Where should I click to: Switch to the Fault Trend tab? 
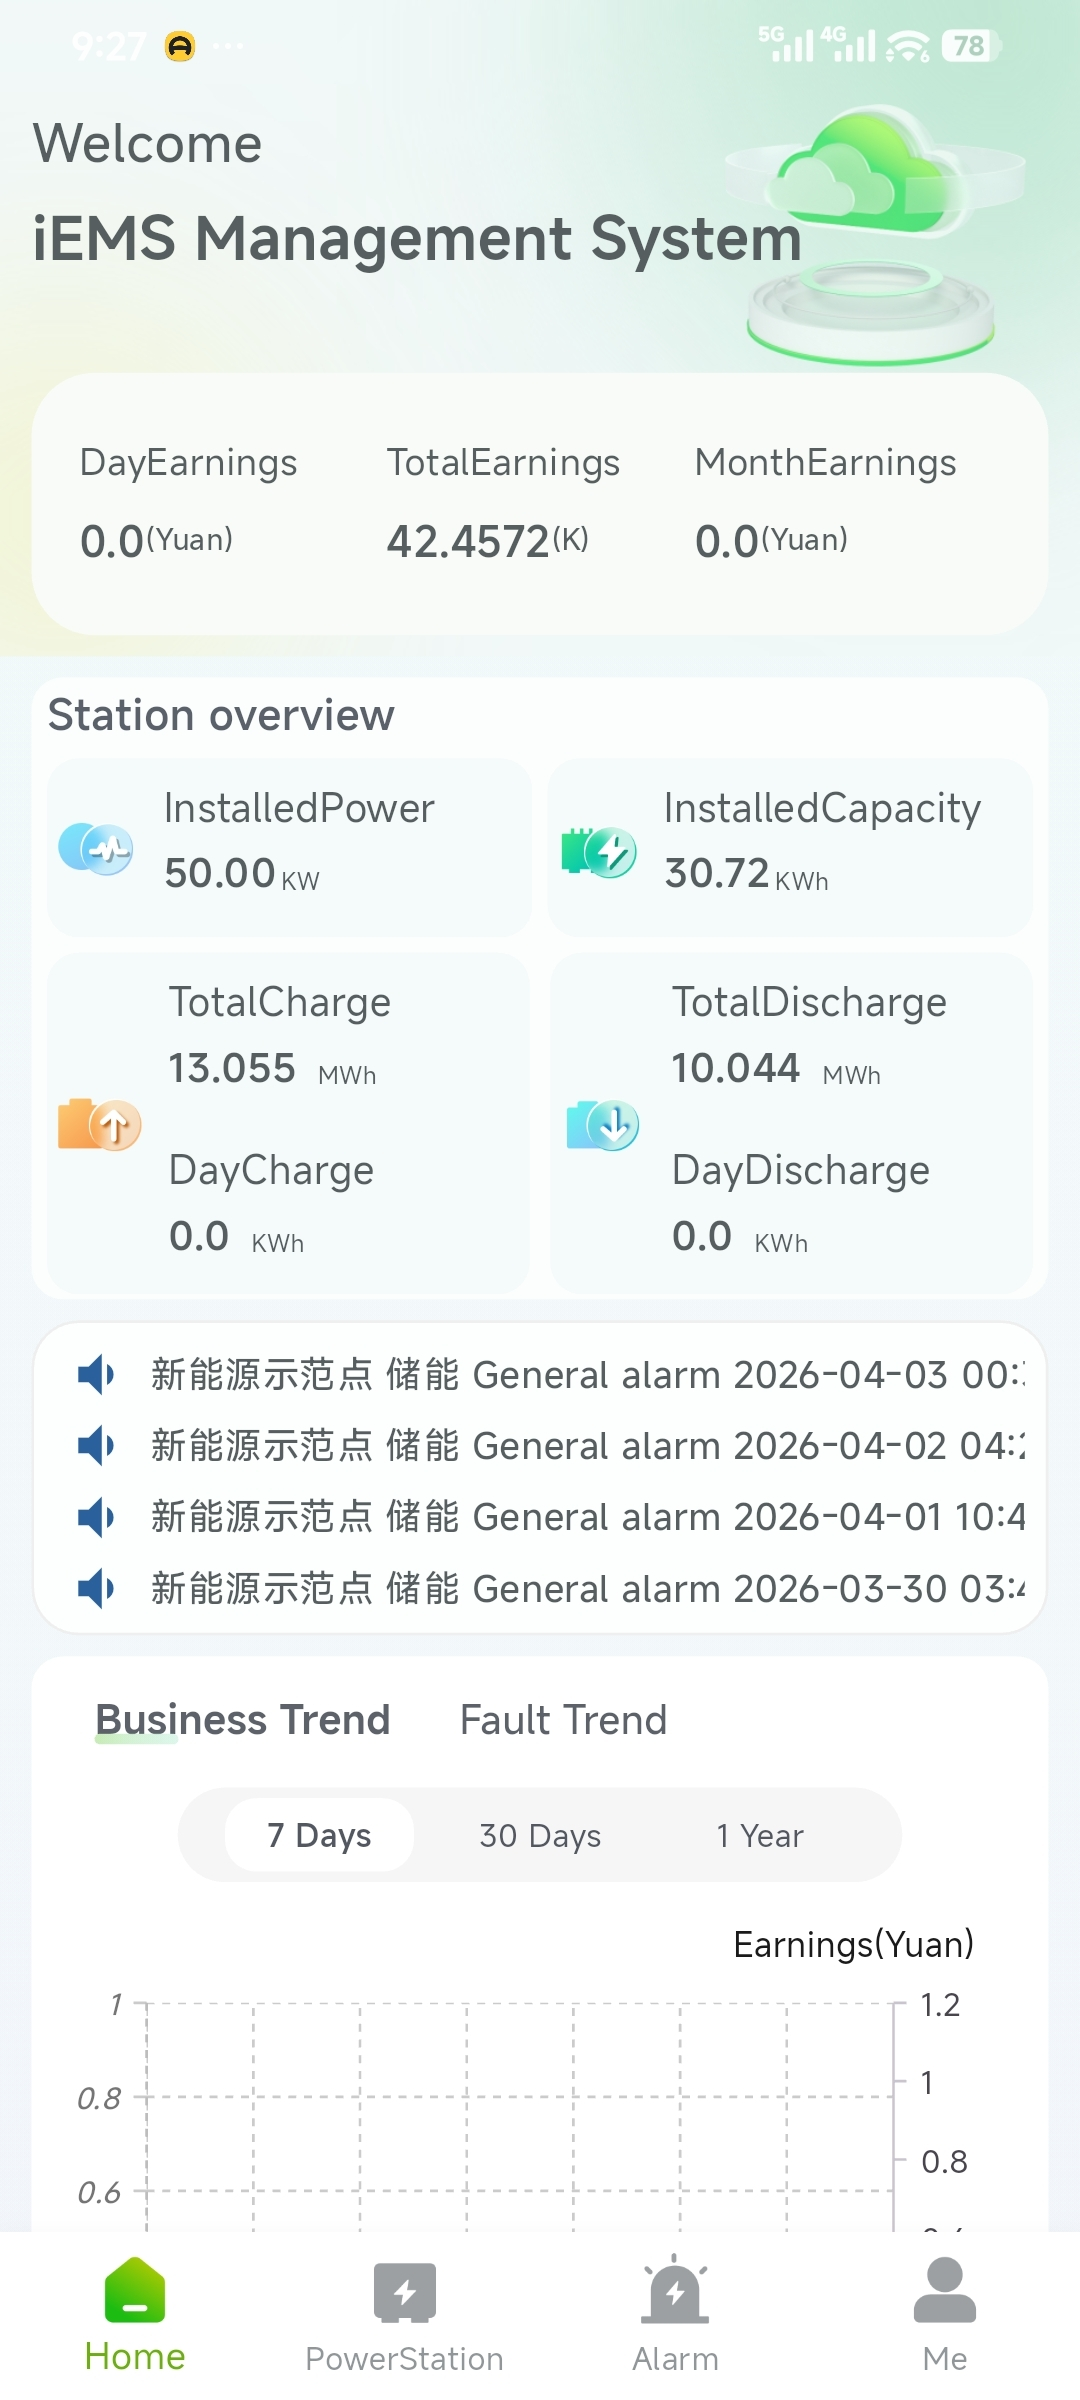click(x=563, y=1720)
